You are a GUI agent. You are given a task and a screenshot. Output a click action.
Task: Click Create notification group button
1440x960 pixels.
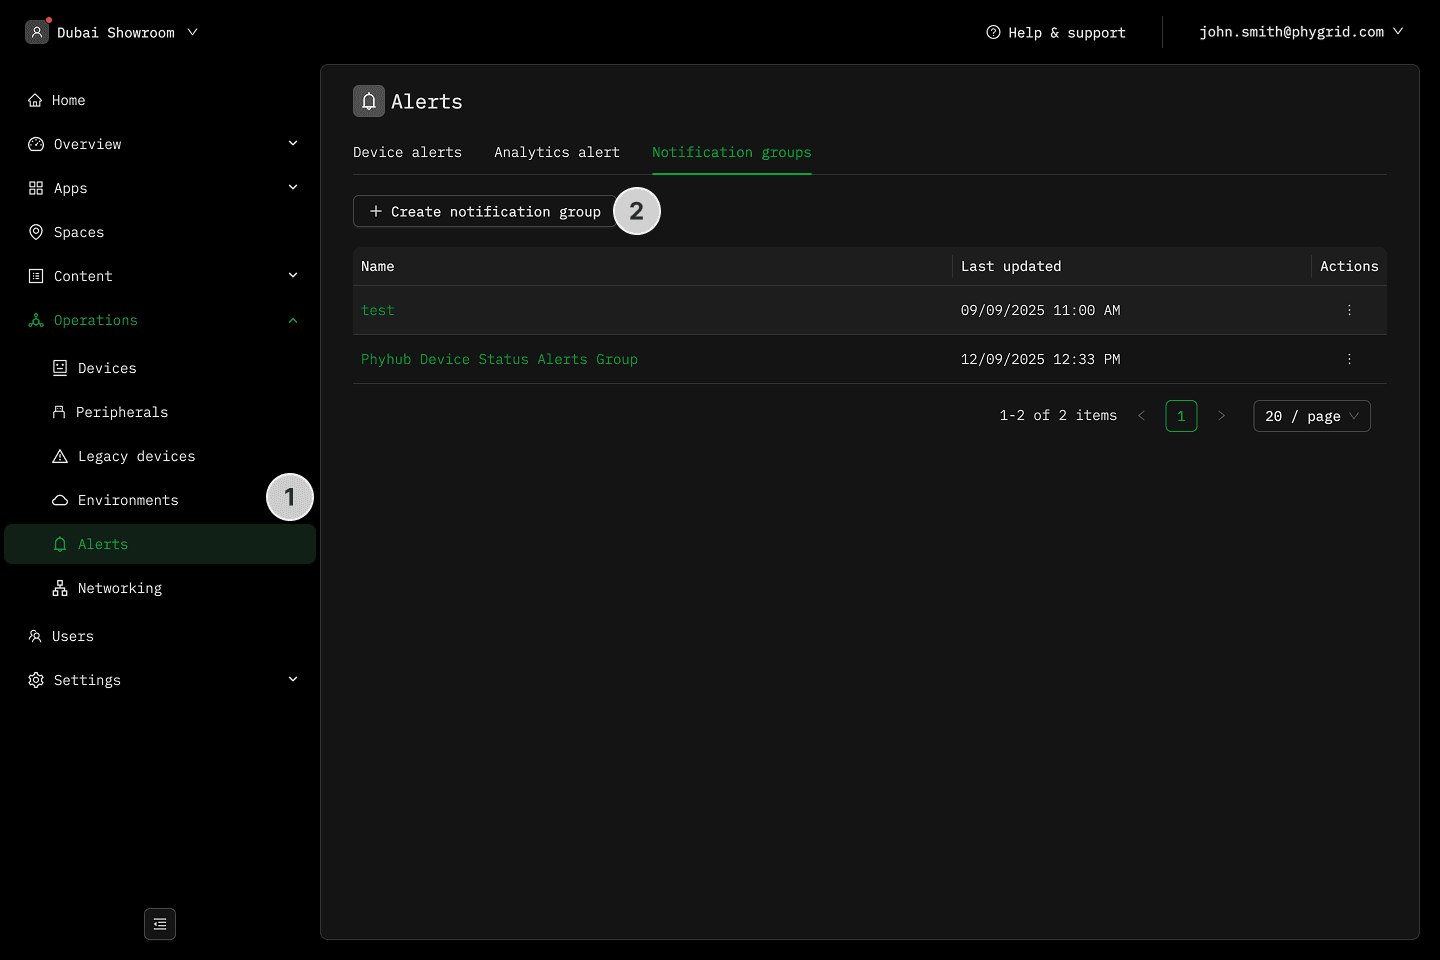pos(485,211)
